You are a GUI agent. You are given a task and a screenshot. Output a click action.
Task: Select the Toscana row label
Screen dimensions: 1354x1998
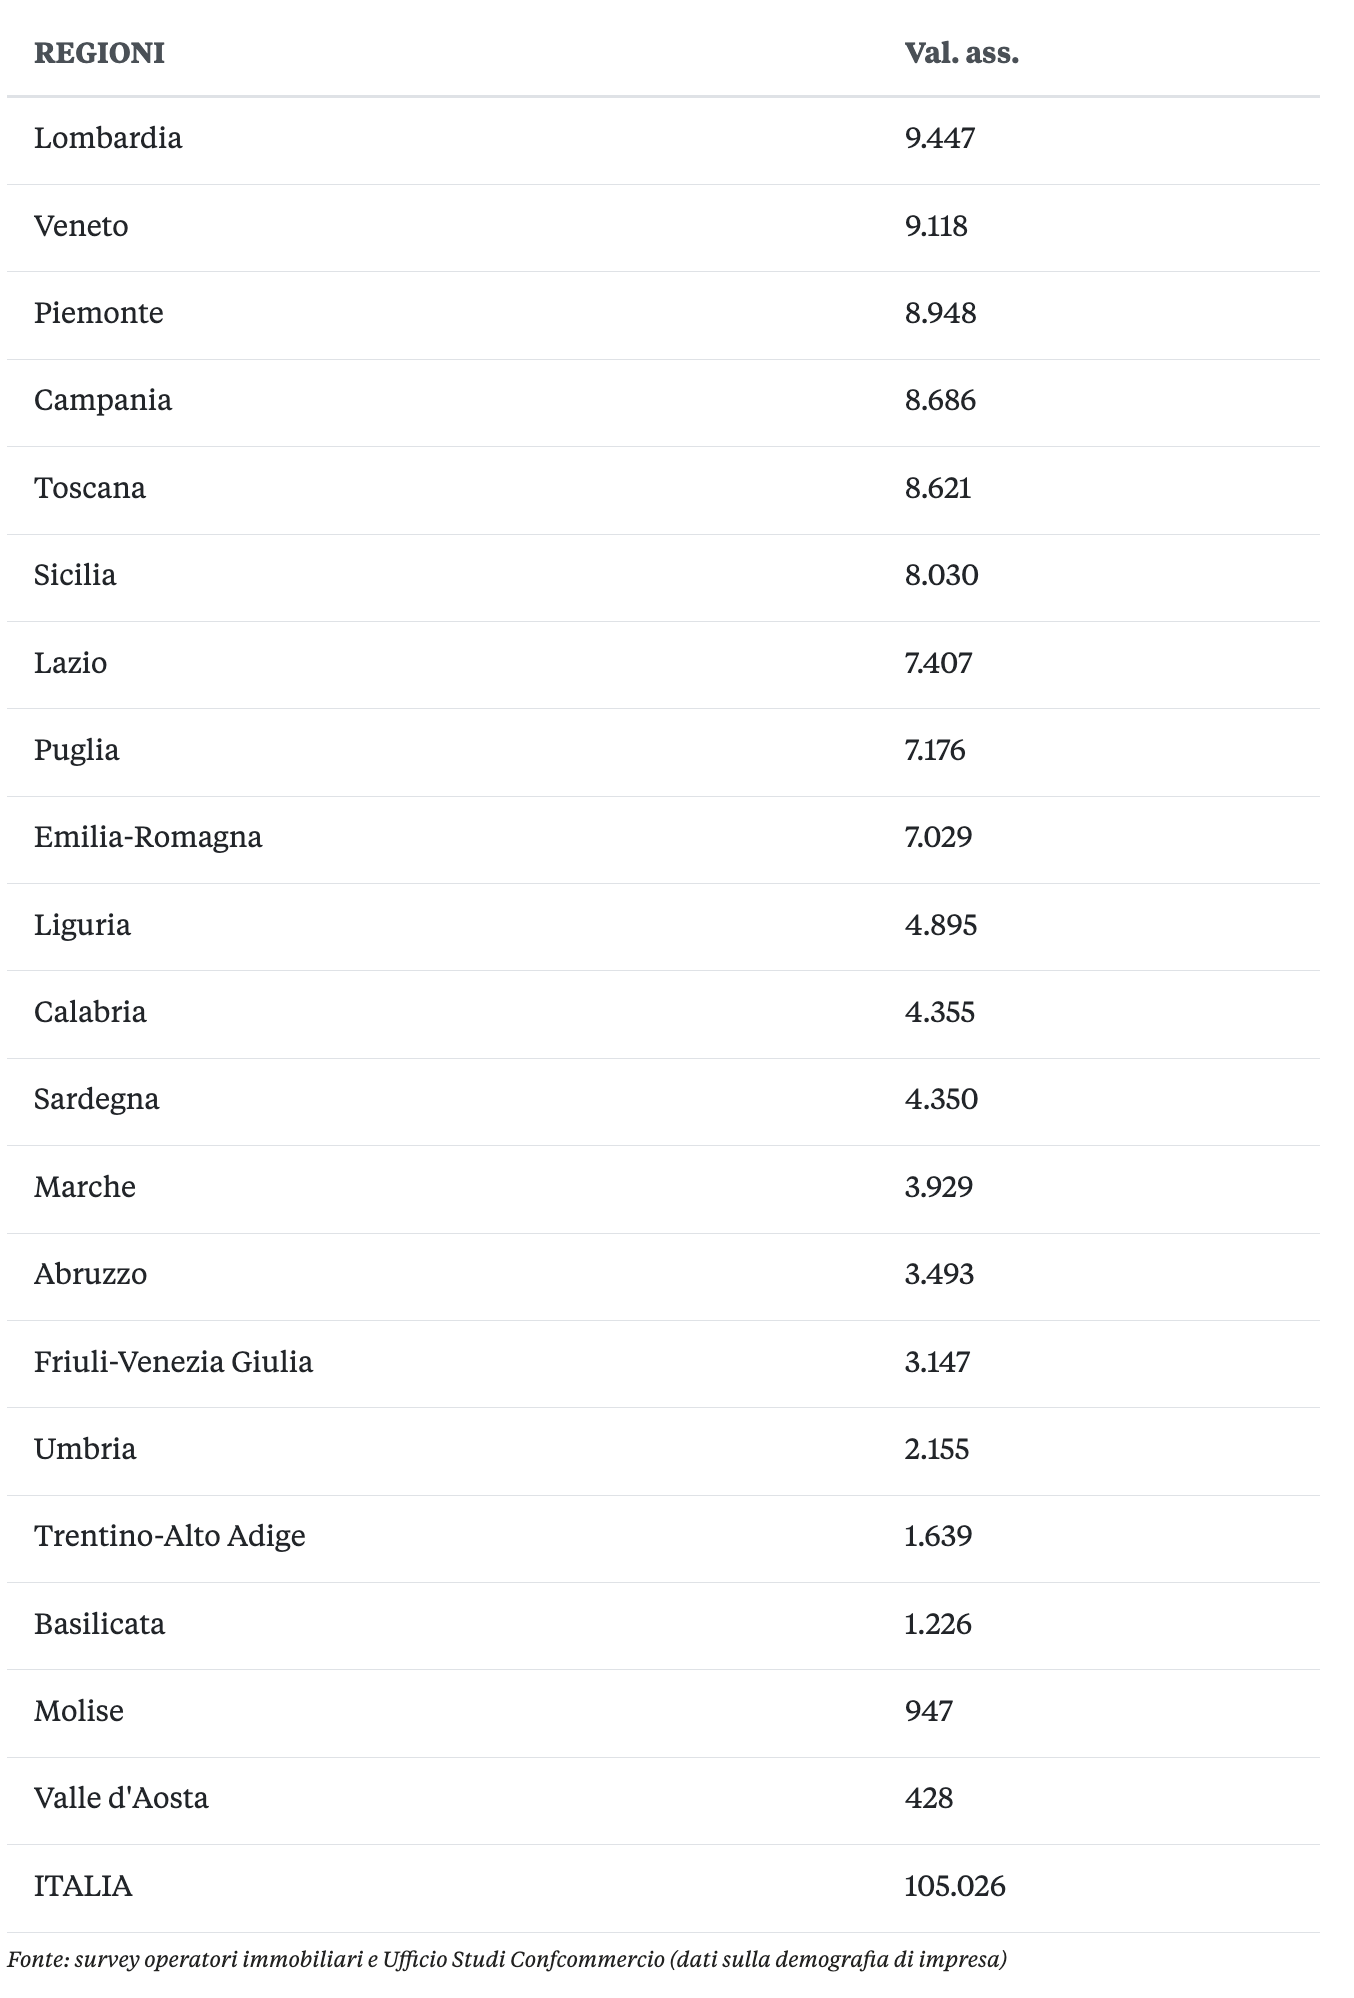[x=90, y=488]
